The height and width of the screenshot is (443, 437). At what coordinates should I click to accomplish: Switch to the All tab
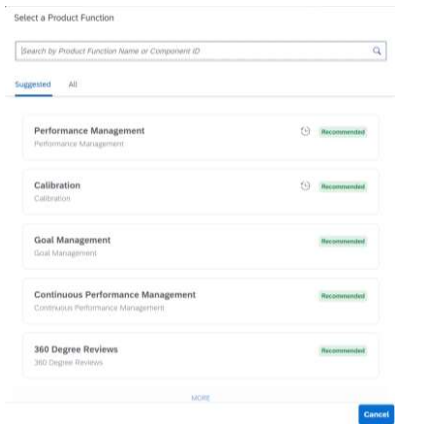[x=73, y=84]
